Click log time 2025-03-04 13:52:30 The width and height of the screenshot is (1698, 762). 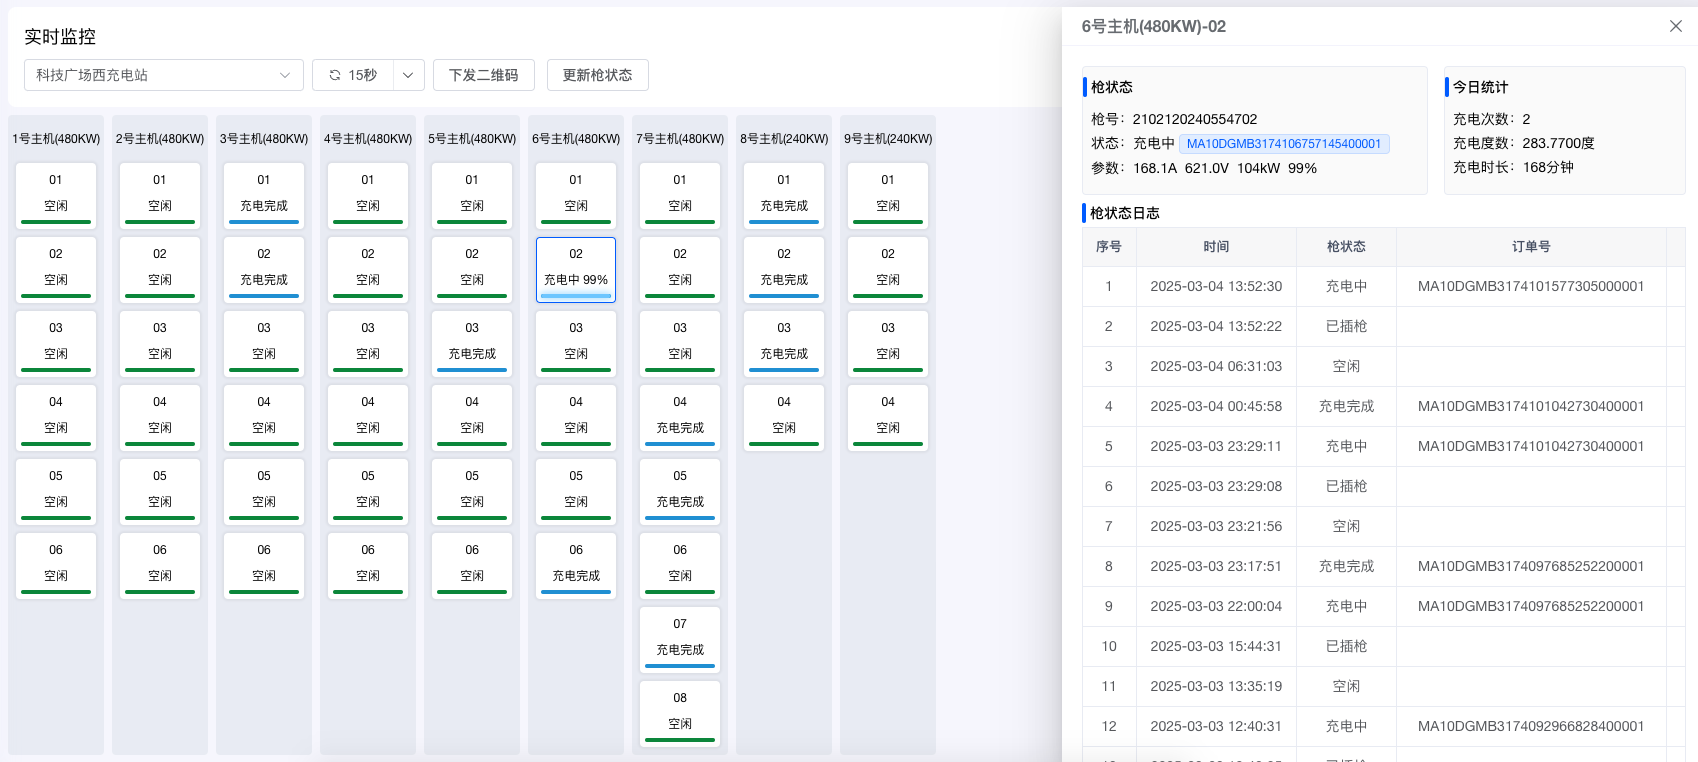(x=1216, y=286)
